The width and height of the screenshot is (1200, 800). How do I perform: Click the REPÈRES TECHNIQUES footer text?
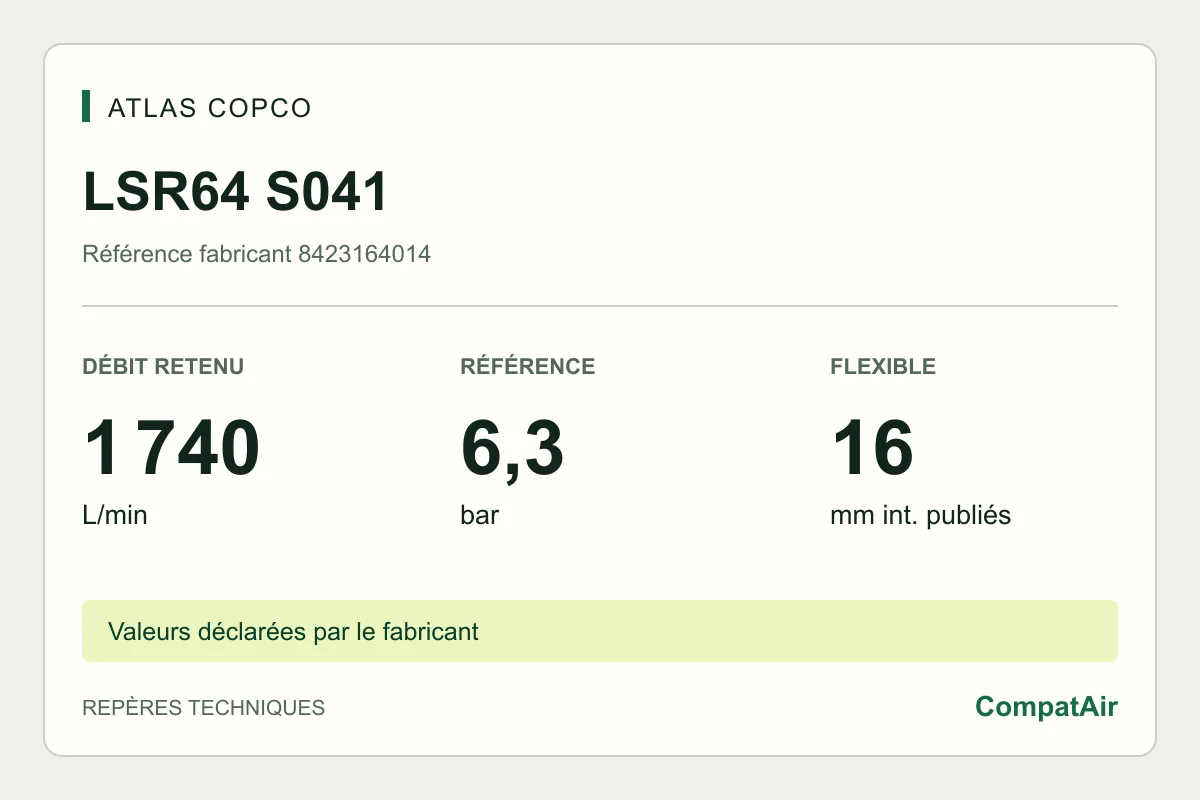(x=204, y=708)
